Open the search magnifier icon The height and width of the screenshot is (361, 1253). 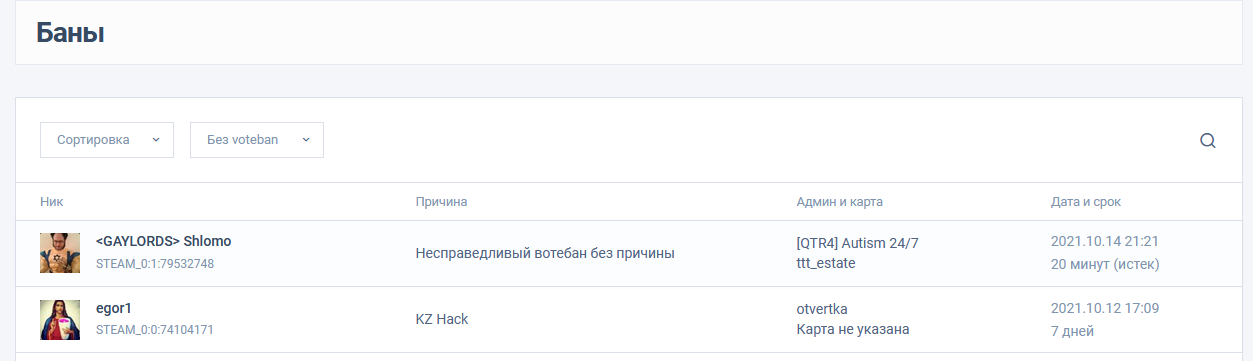[1207, 140]
